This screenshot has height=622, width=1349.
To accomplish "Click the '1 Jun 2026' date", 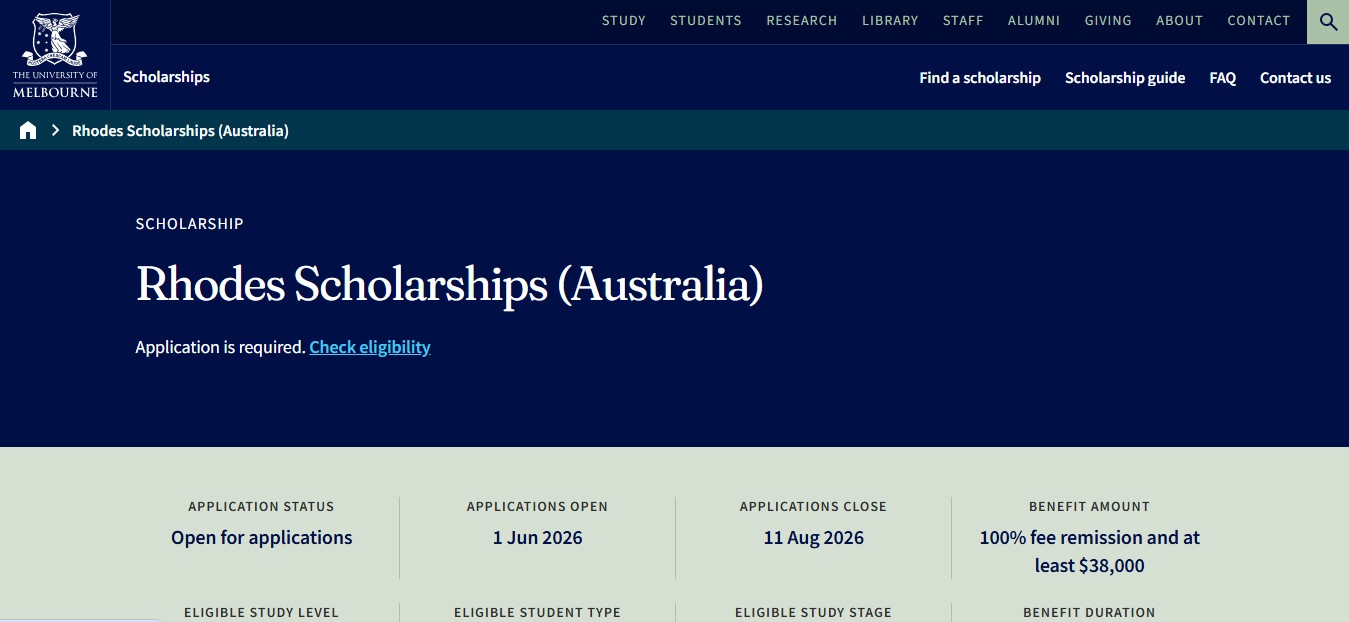I will 538,538.
